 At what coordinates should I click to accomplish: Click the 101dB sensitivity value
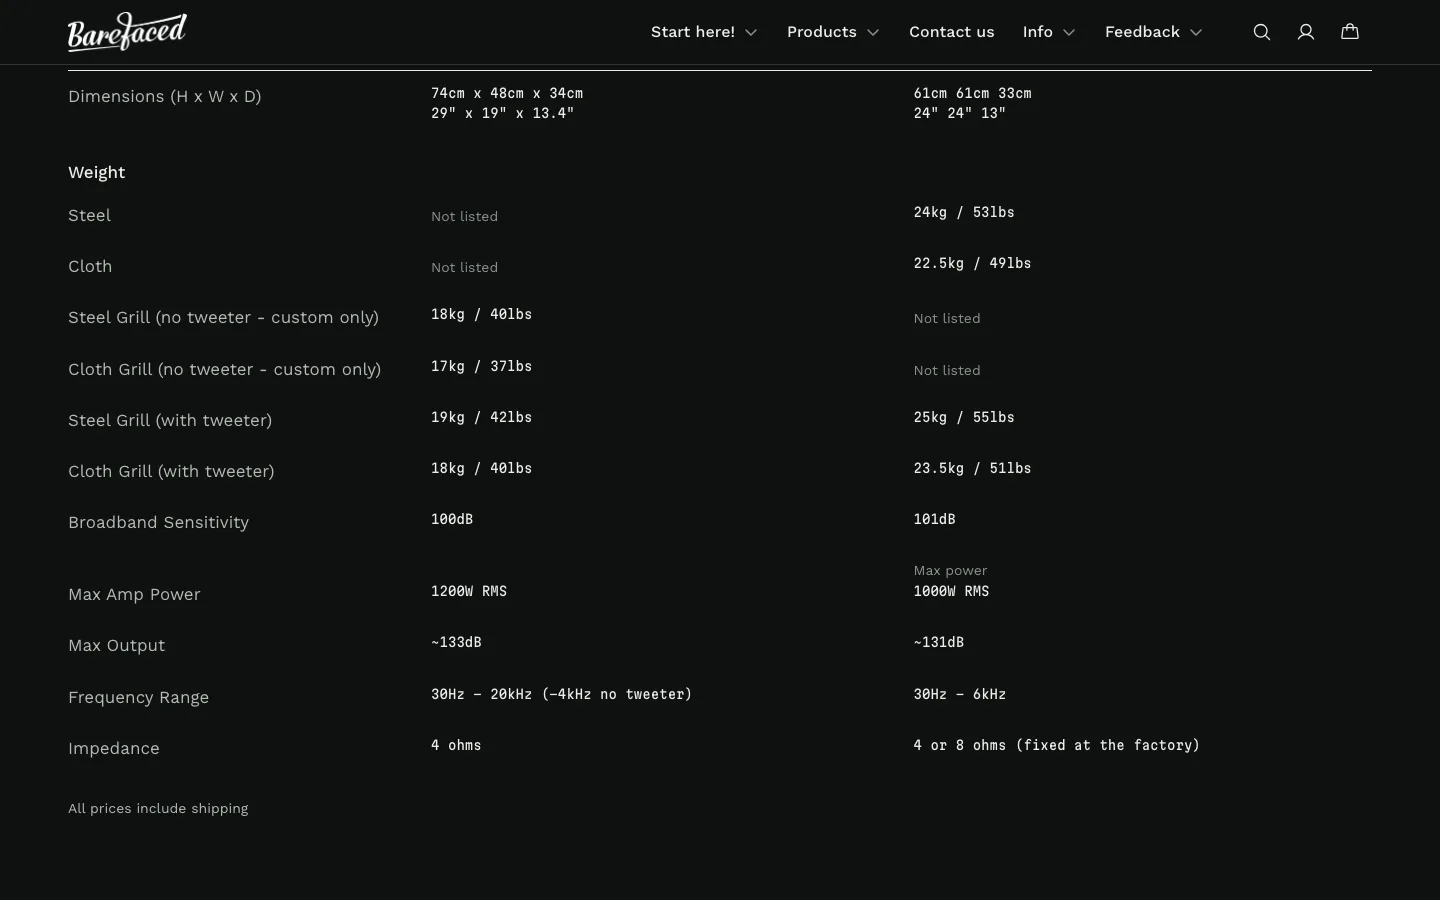pyautogui.click(x=935, y=519)
